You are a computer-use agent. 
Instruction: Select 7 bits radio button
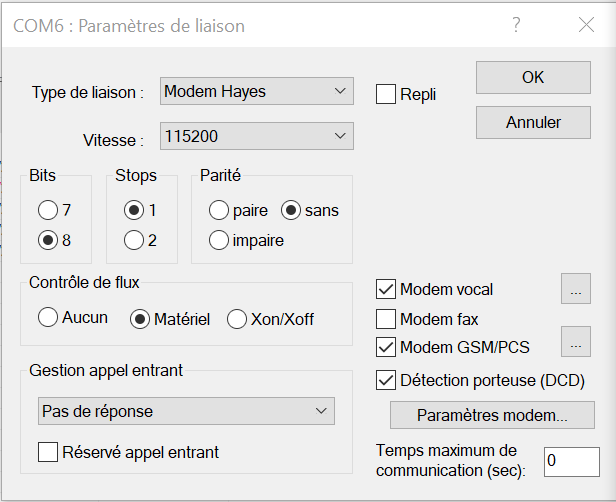click(x=48, y=211)
